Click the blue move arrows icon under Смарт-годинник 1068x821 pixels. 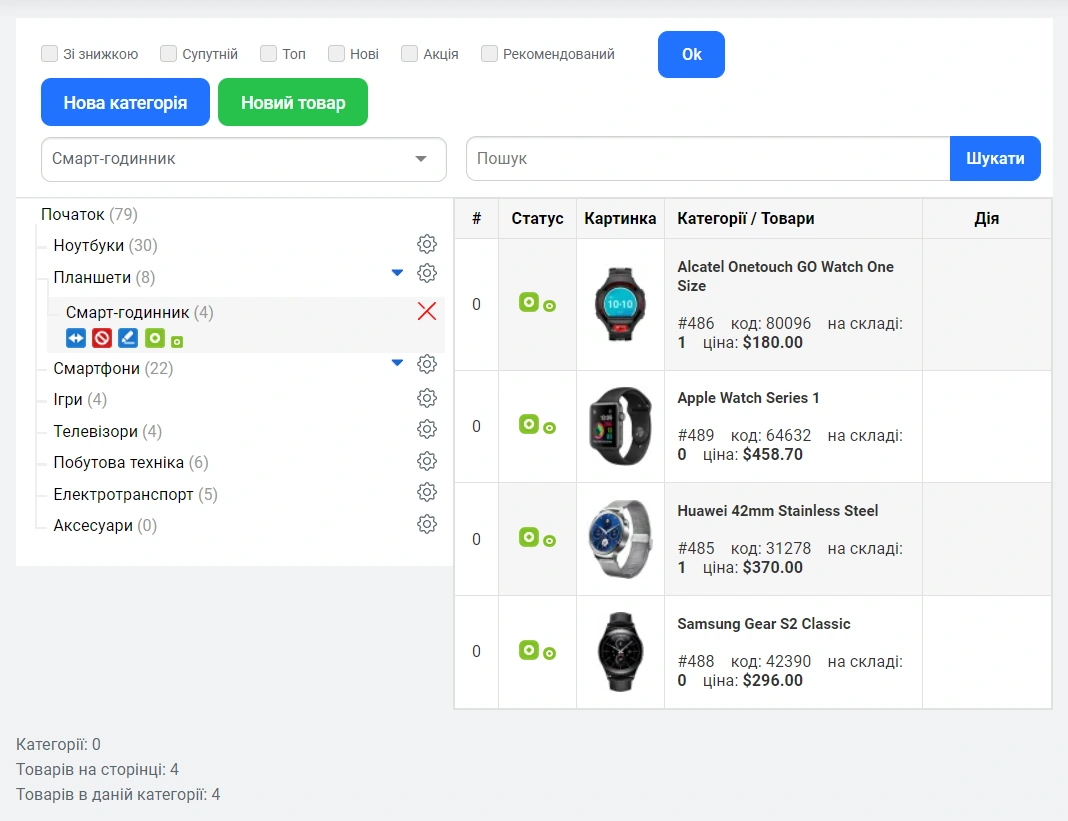(76, 338)
